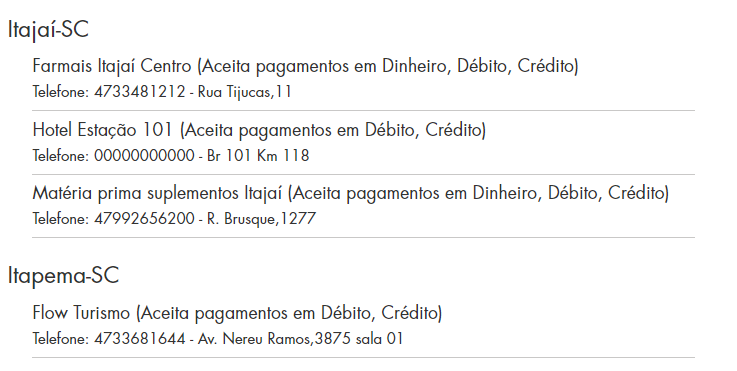Open the Flow Turismo listing
This screenshot has width=737, height=371.
pyautogui.click(x=81, y=313)
